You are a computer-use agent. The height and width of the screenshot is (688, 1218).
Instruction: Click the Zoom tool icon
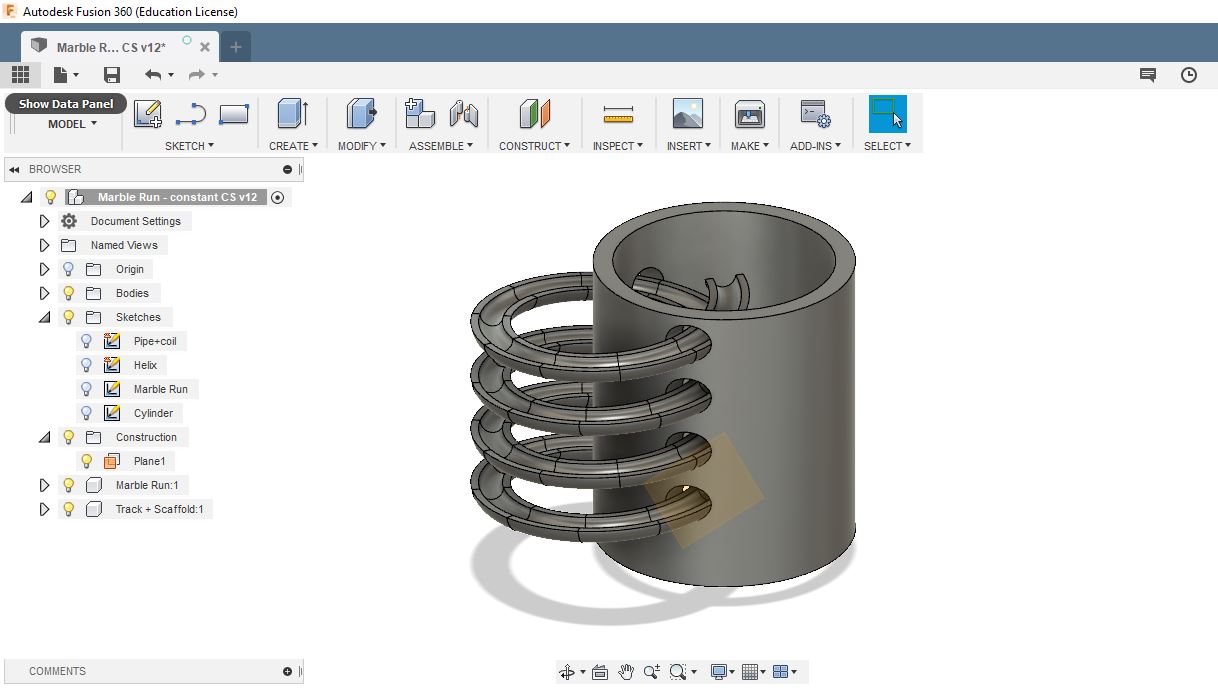click(x=652, y=672)
